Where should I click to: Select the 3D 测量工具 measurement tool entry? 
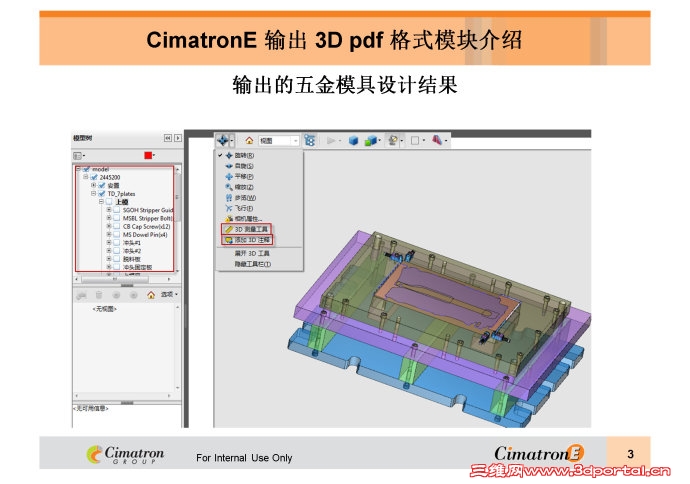[246, 229]
